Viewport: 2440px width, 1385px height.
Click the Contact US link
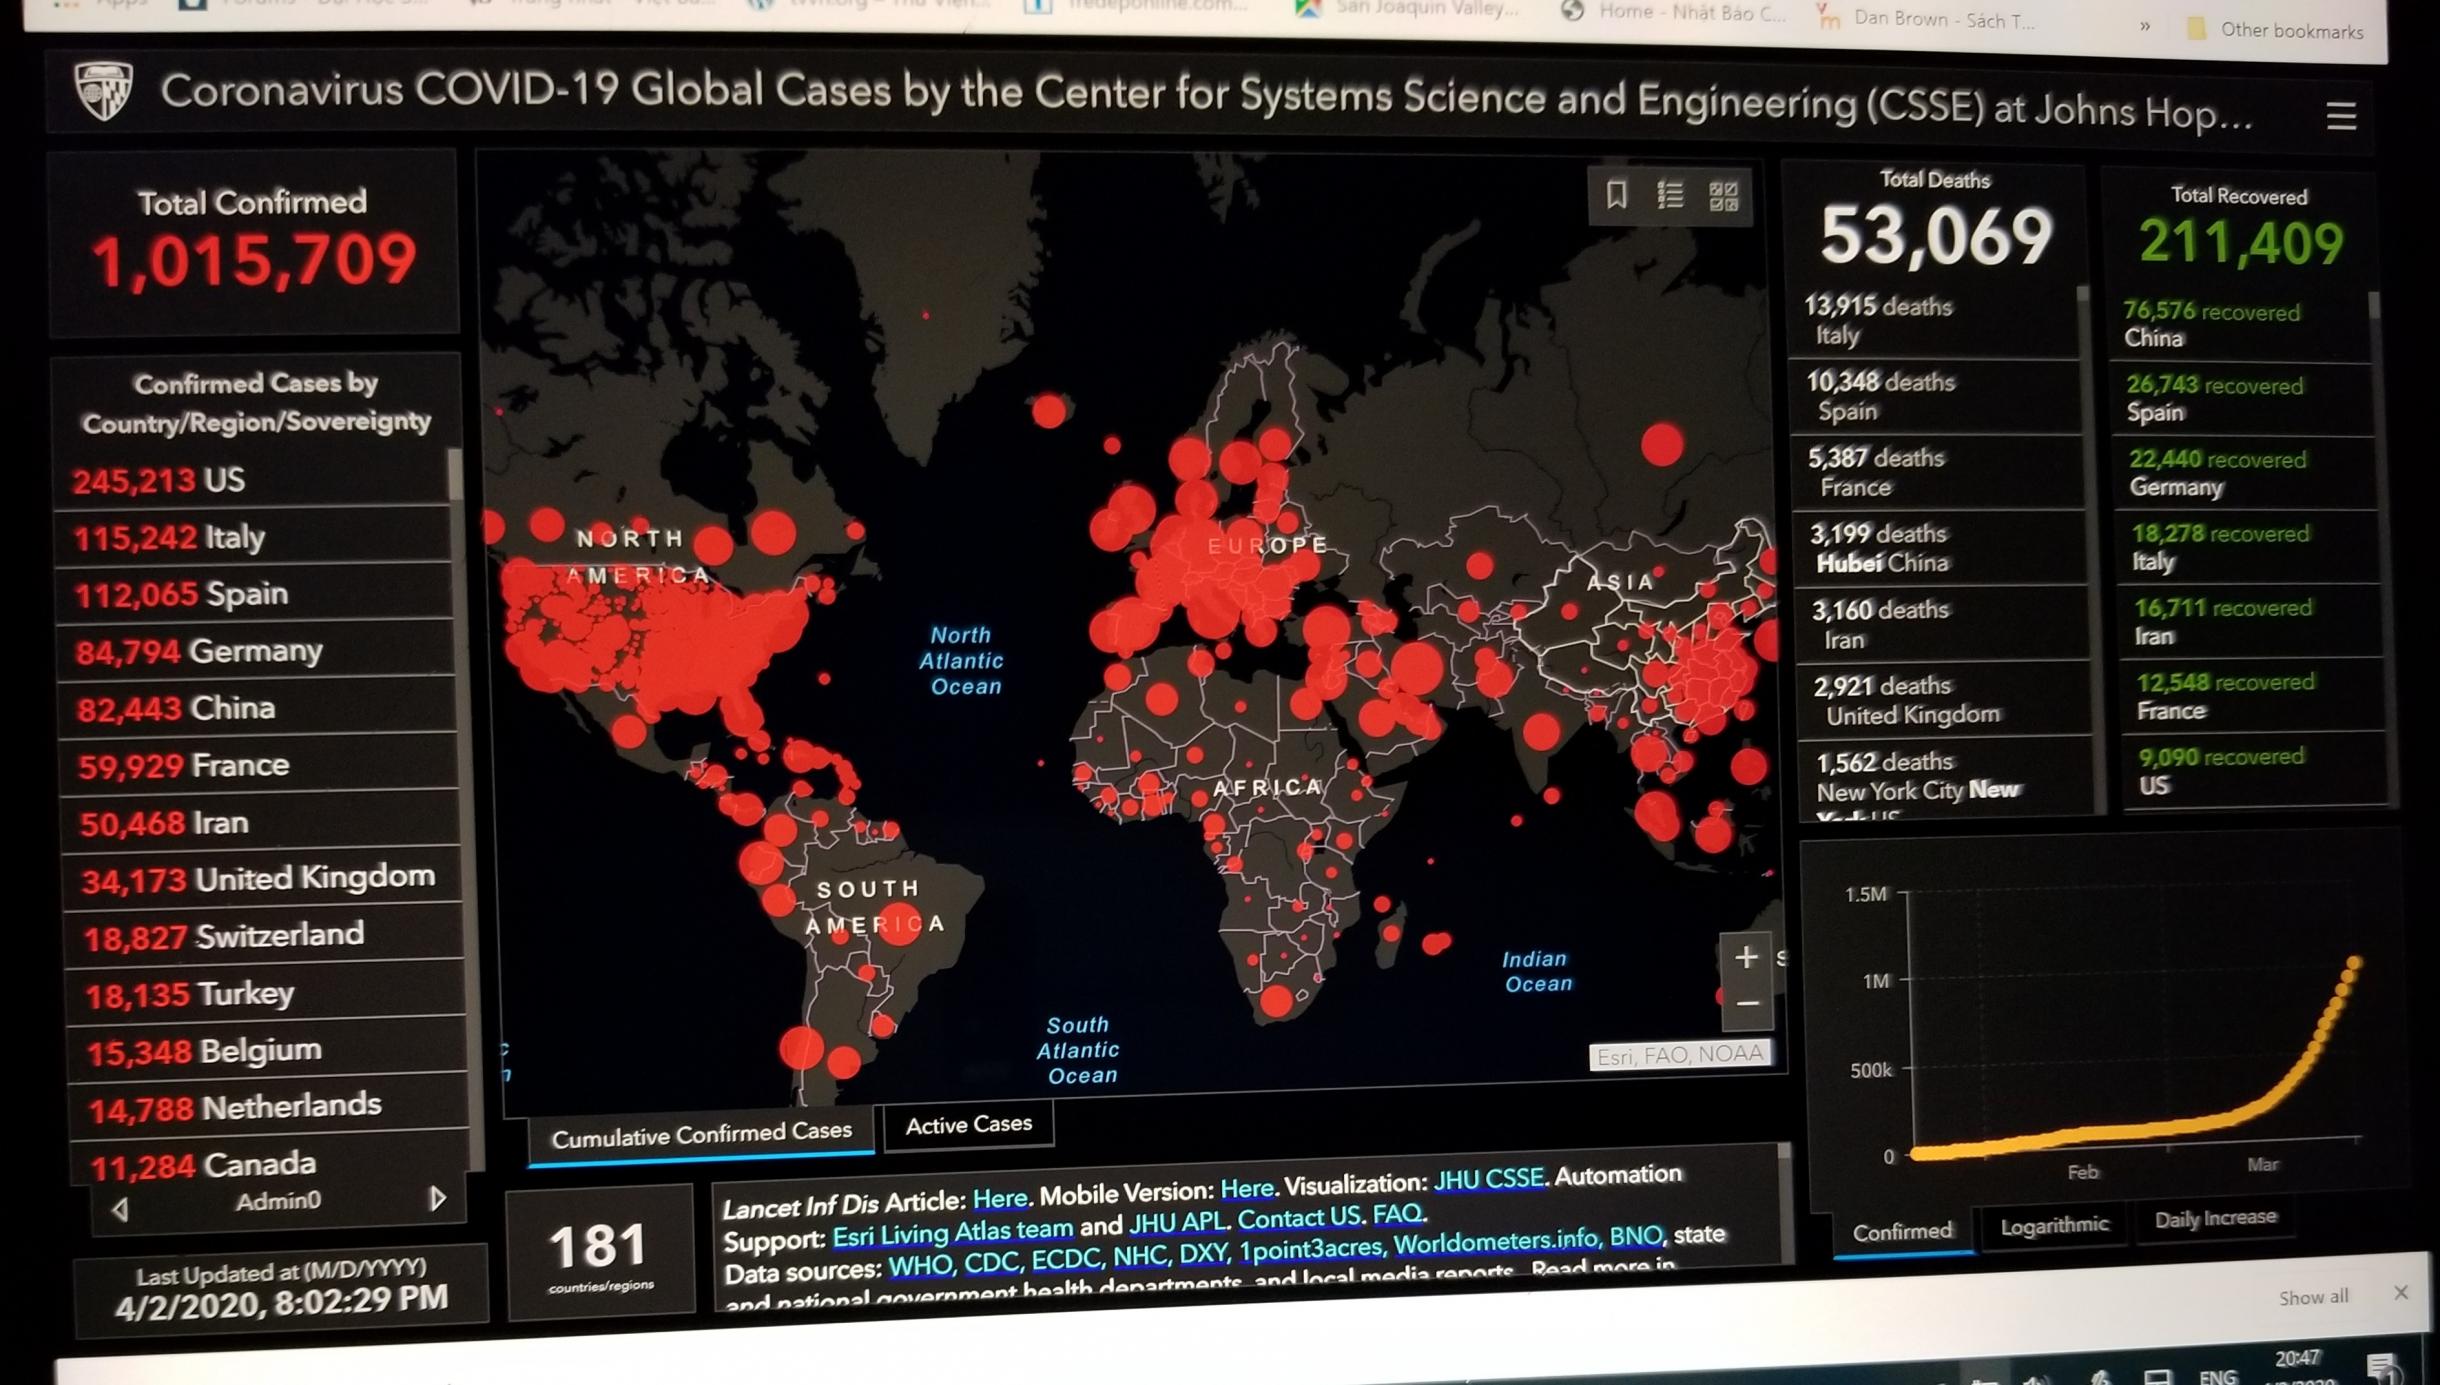point(1299,1218)
